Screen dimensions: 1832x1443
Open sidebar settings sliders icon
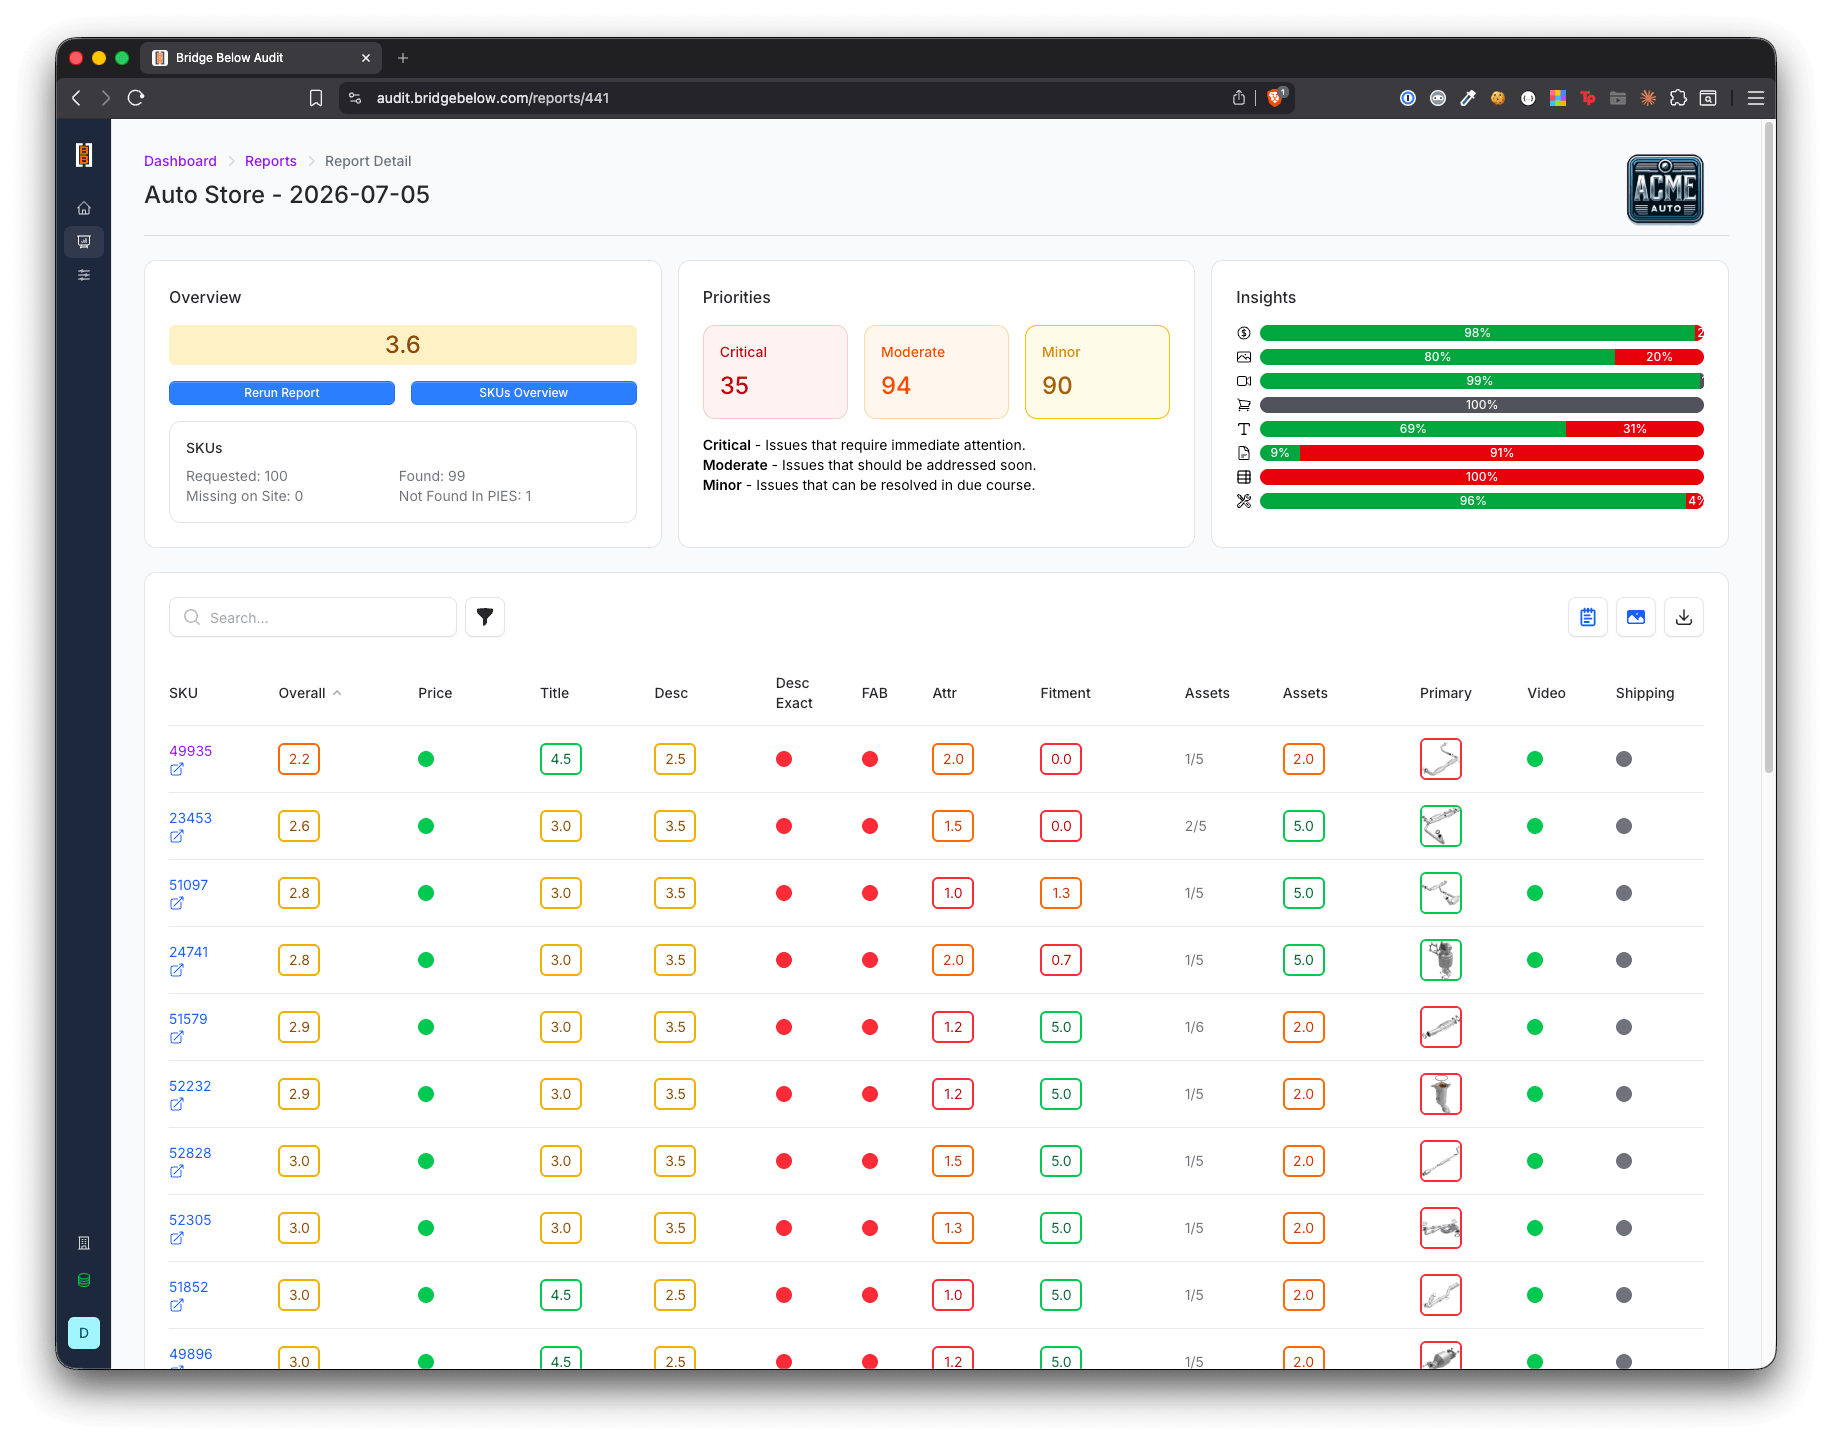coord(84,275)
